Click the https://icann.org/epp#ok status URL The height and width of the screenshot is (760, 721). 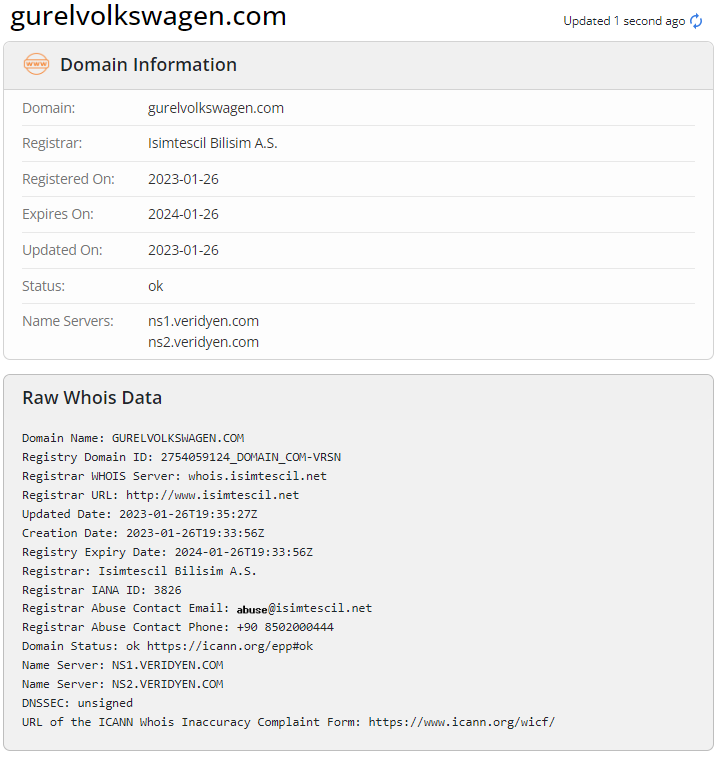click(x=230, y=646)
